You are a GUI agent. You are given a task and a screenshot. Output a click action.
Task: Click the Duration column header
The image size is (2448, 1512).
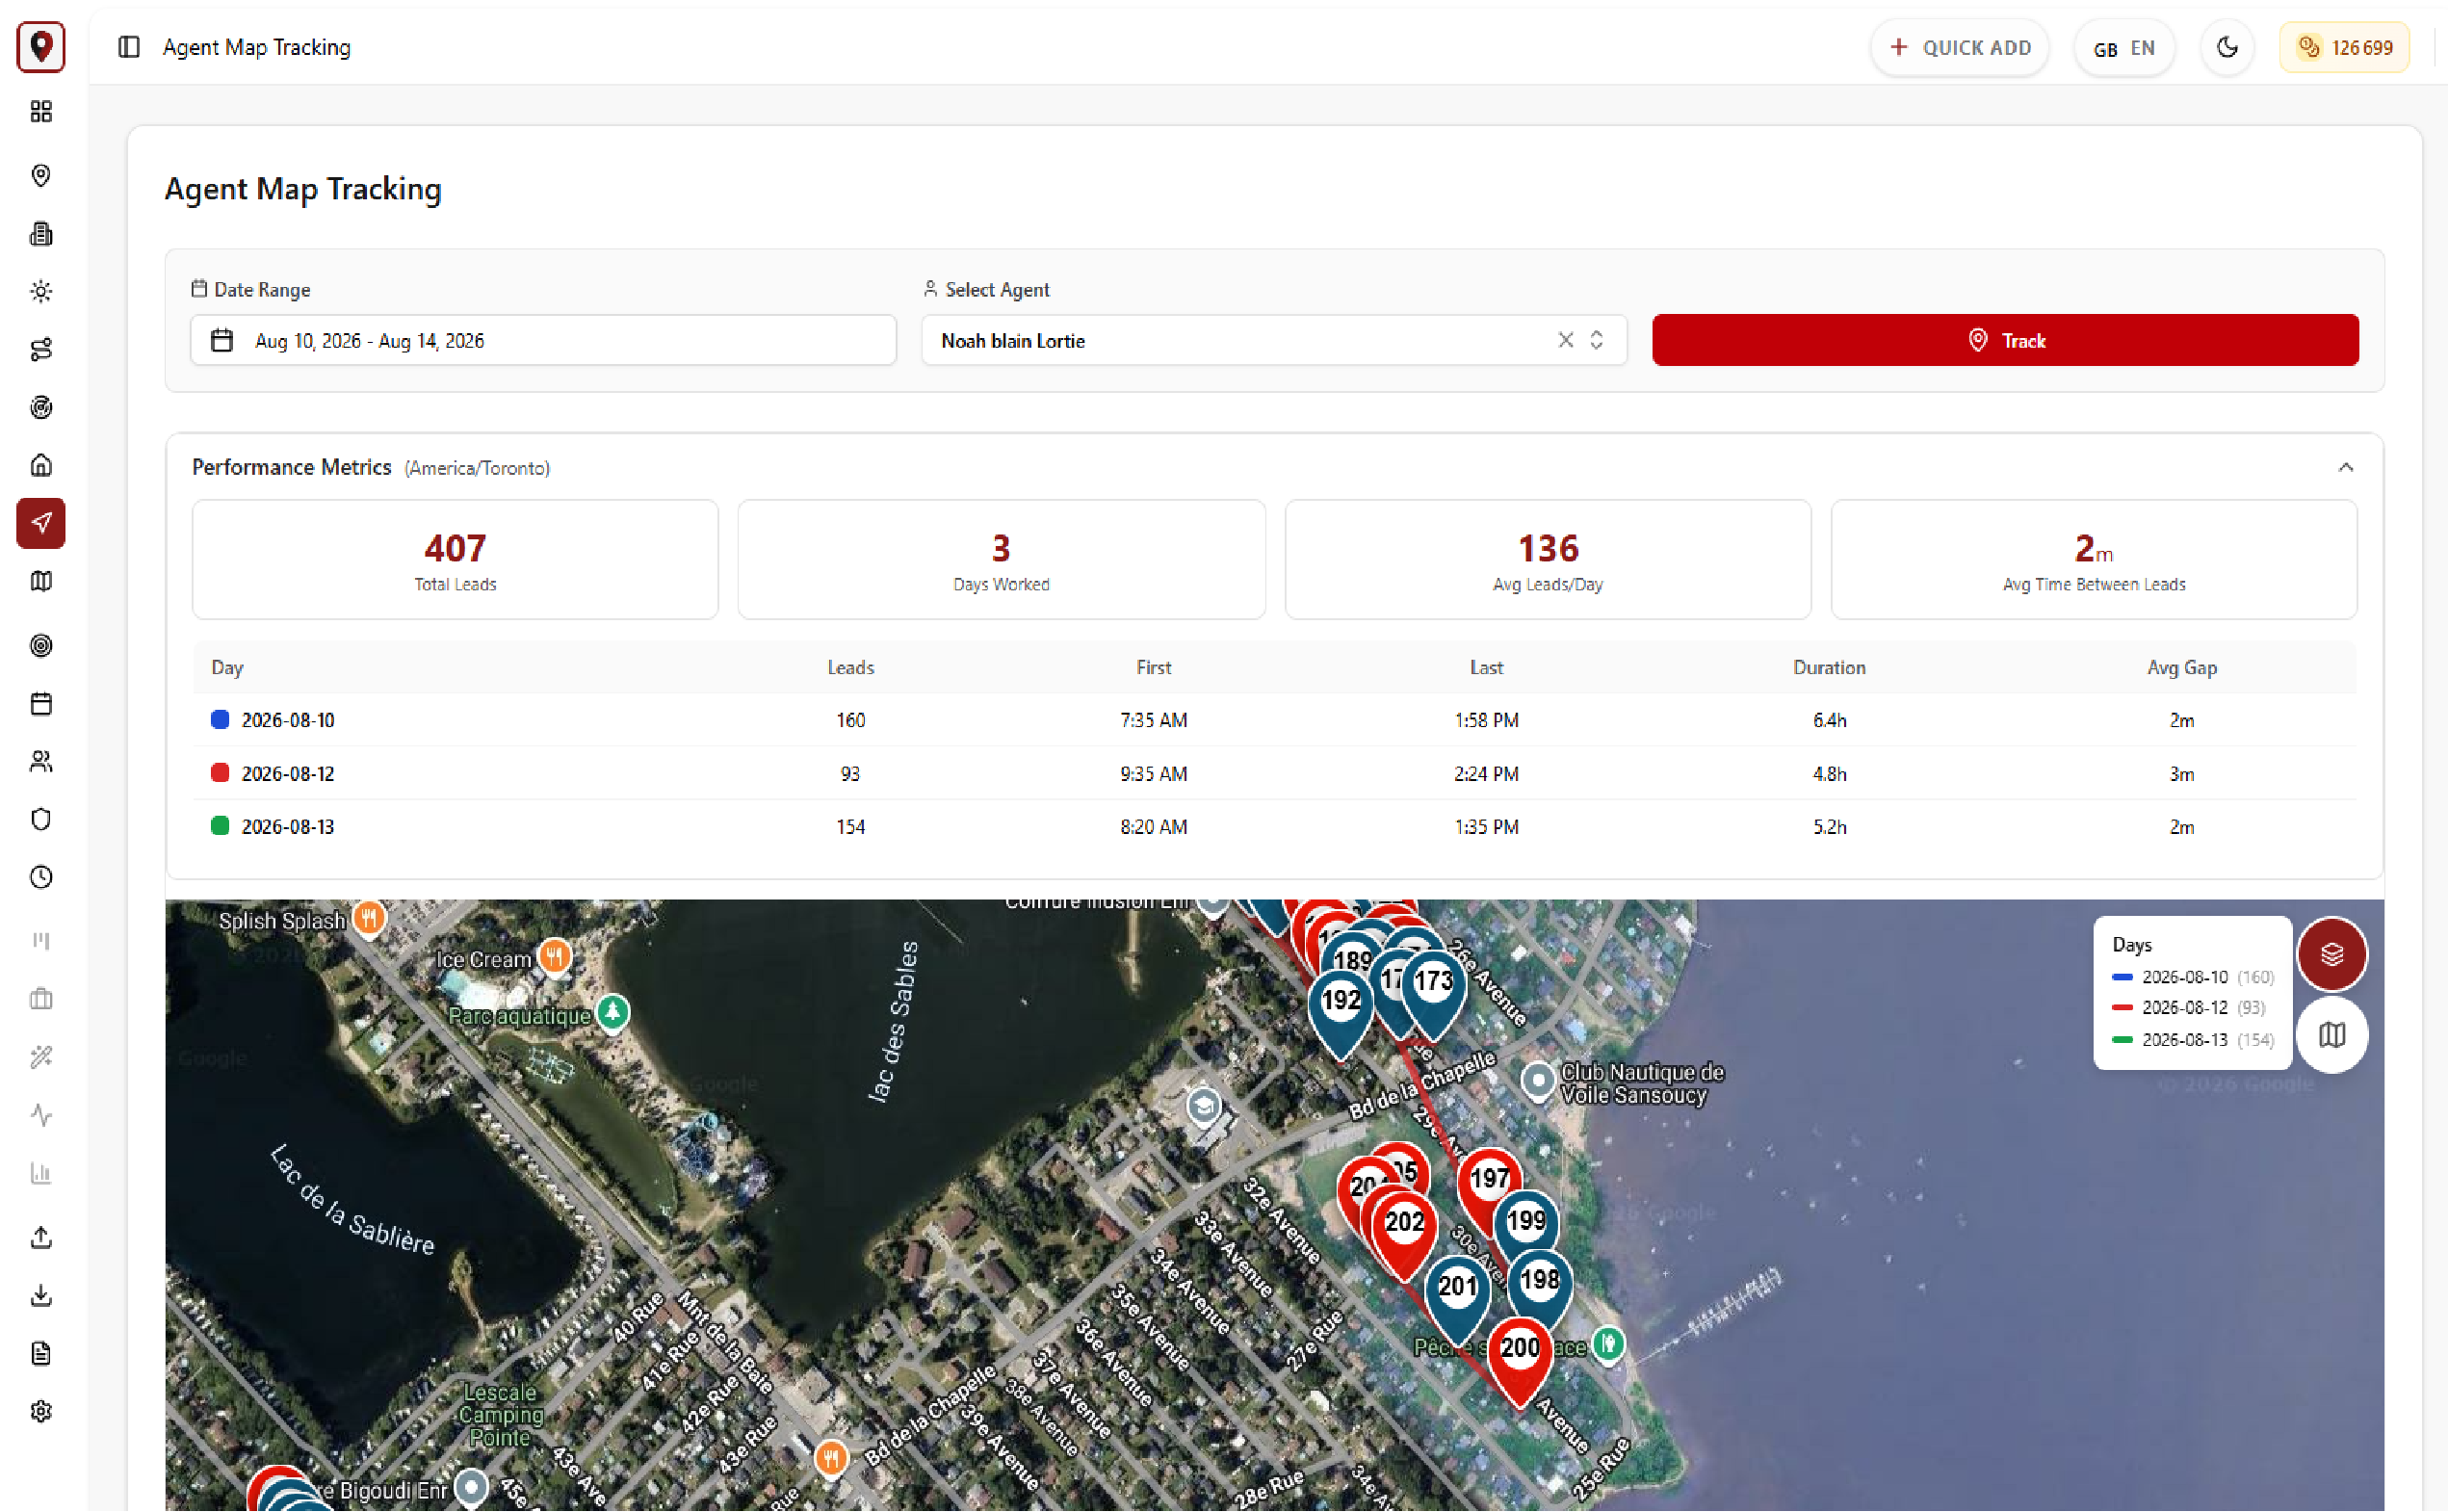coord(1829,667)
